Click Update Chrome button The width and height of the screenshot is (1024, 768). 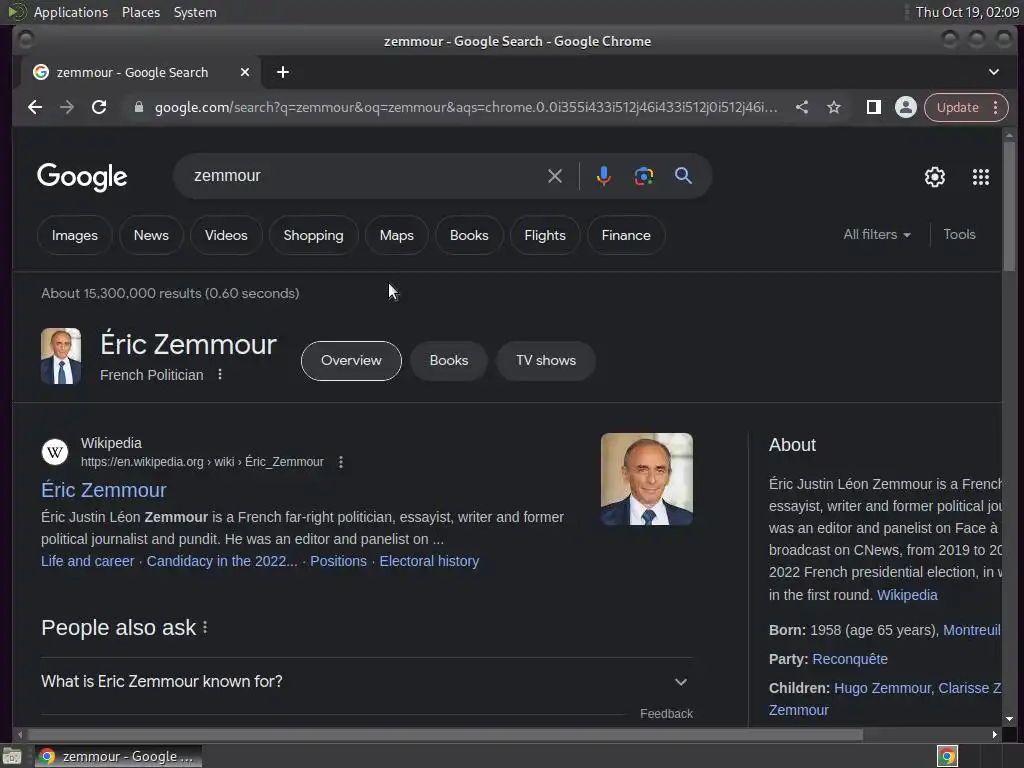(957, 107)
